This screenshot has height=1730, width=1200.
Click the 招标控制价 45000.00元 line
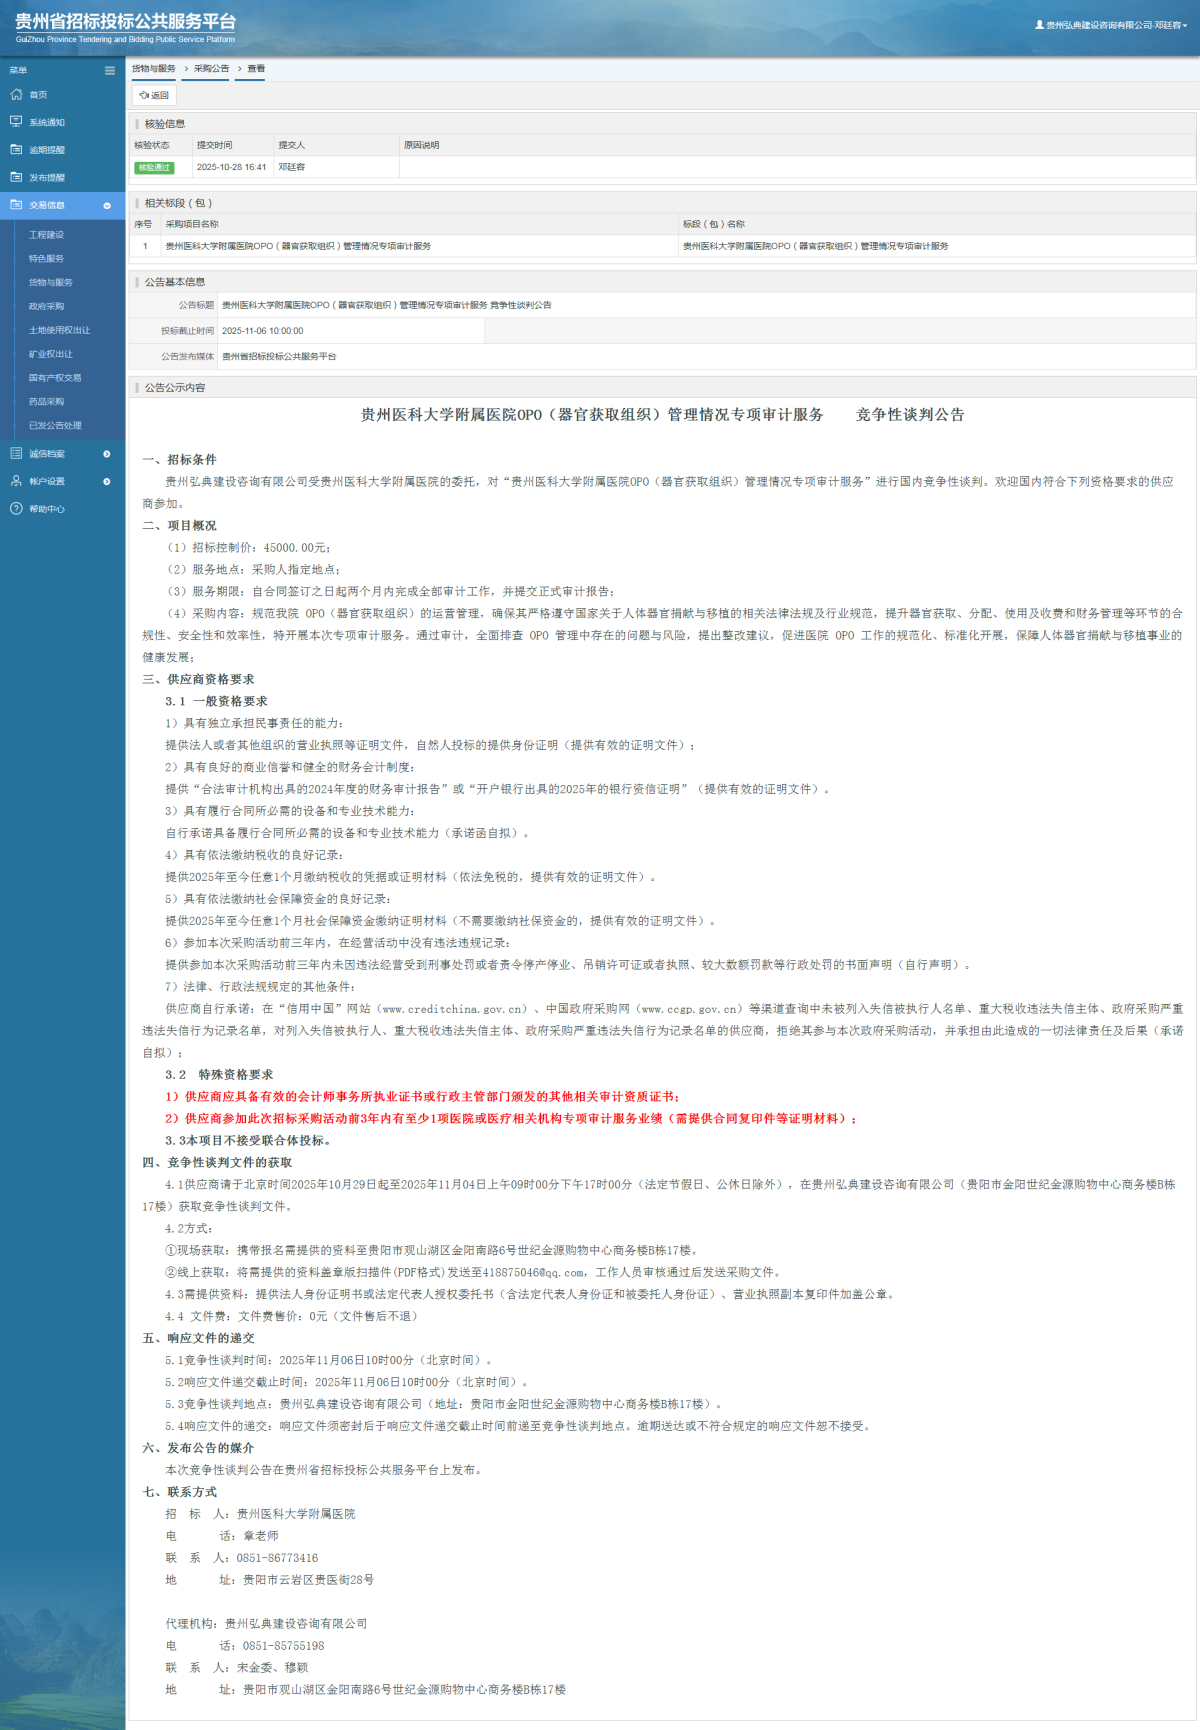(x=248, y=548)
